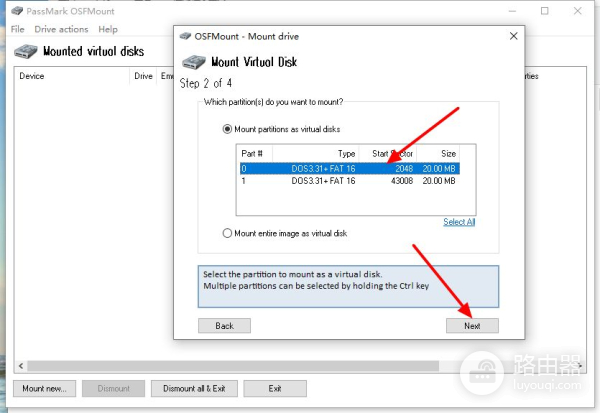Click the Type column header in partition list
Image resolution: width=600 pixels, height=413 pixels.
[x=316, y=154]
